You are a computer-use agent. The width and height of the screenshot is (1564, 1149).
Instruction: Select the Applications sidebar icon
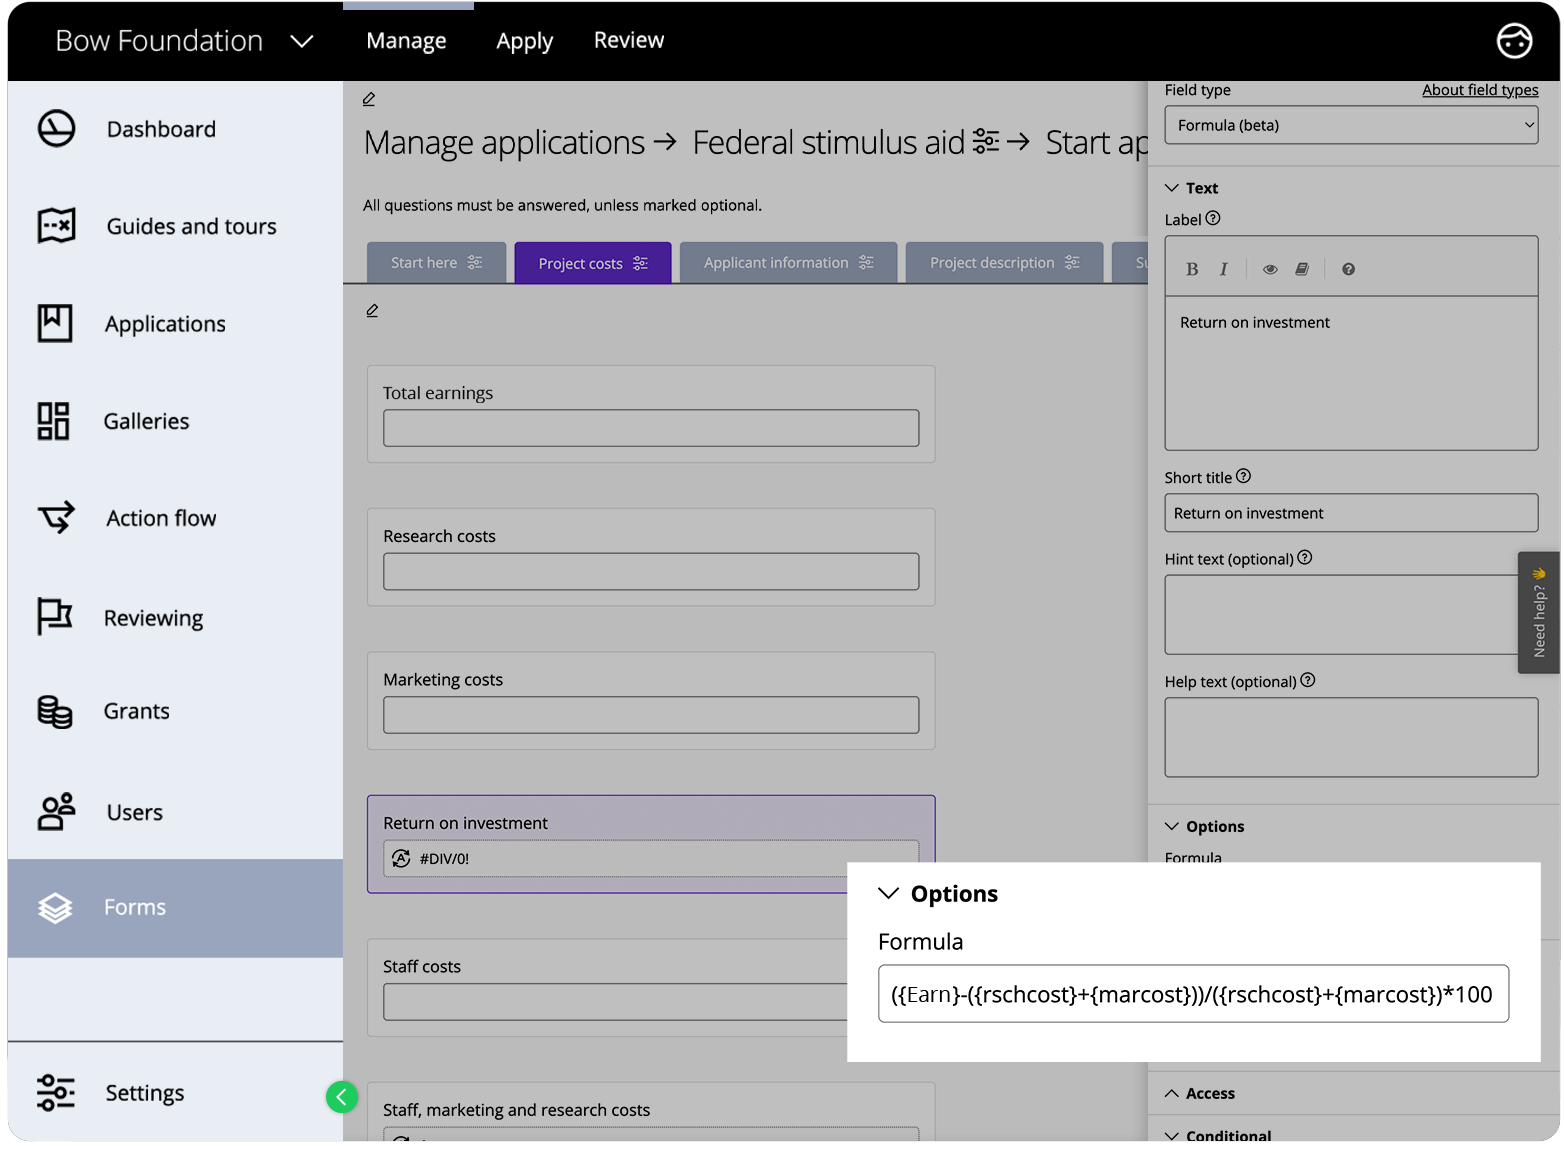(x=57, y=323)
